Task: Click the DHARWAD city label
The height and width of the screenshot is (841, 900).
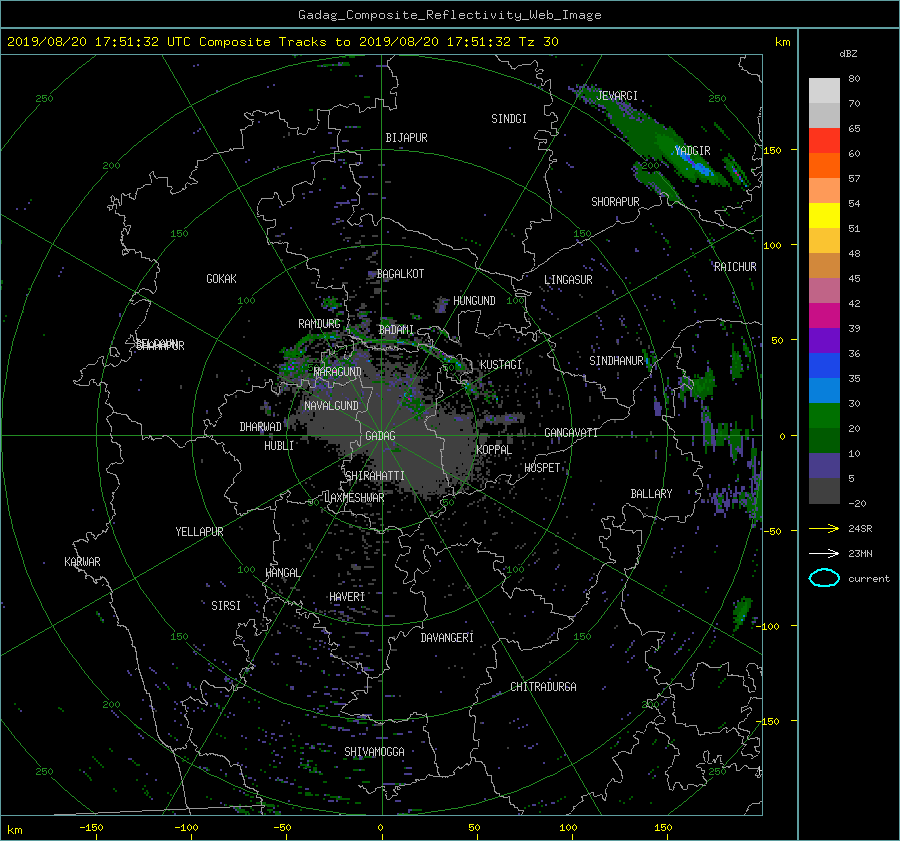Action: click(x=260, y=427)
